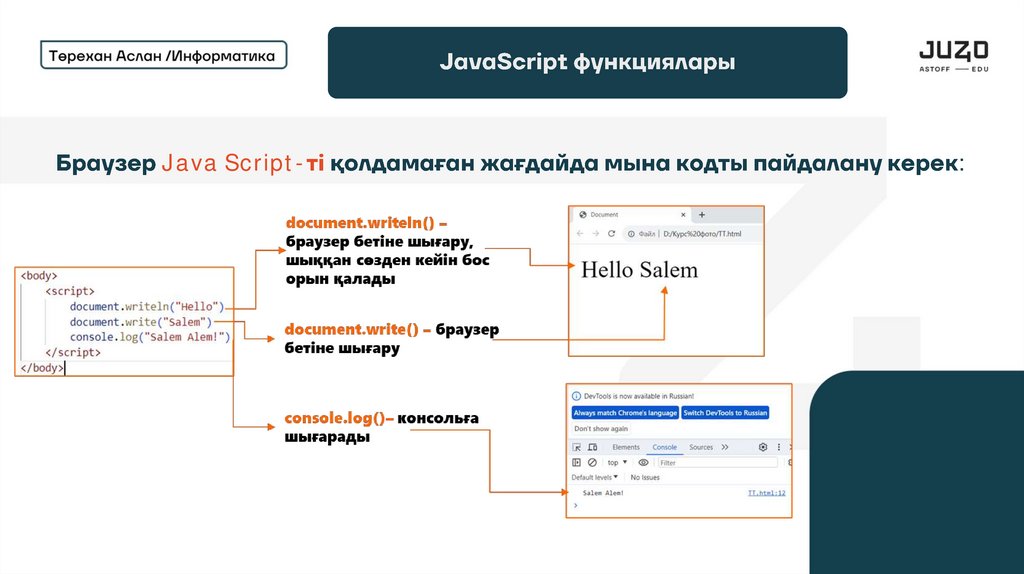Screen dimensions: 1024x574
Task: Open the top context dropdown
Action: pos(617,462)
